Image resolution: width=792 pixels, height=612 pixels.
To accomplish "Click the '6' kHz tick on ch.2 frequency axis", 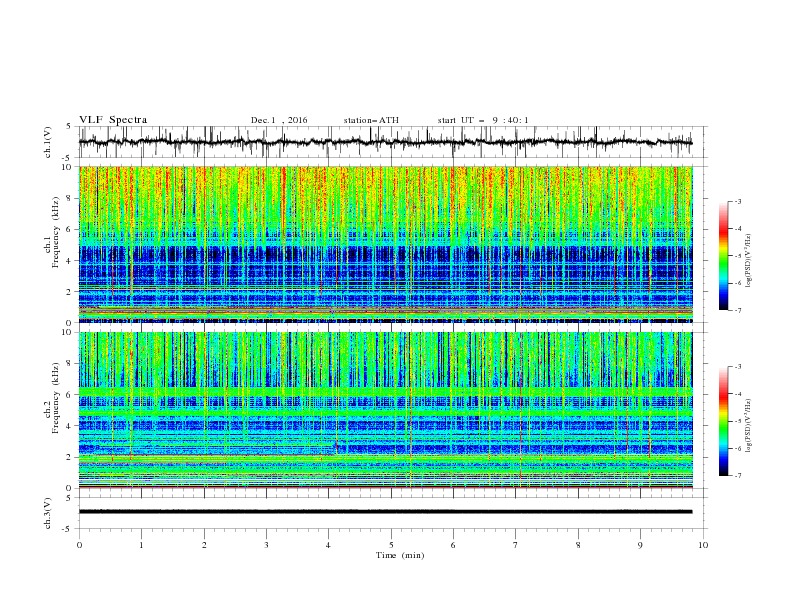I will pos(69,395).
